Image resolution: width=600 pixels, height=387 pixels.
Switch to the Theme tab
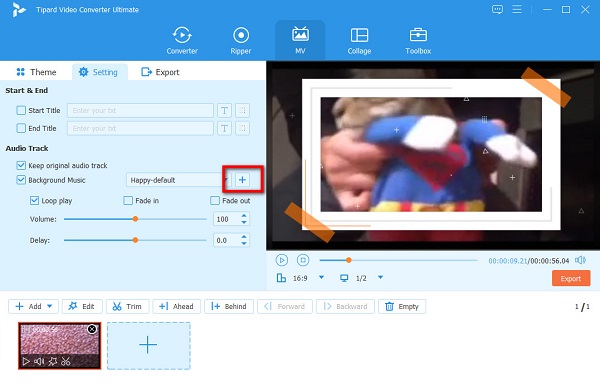pos(36,72)
